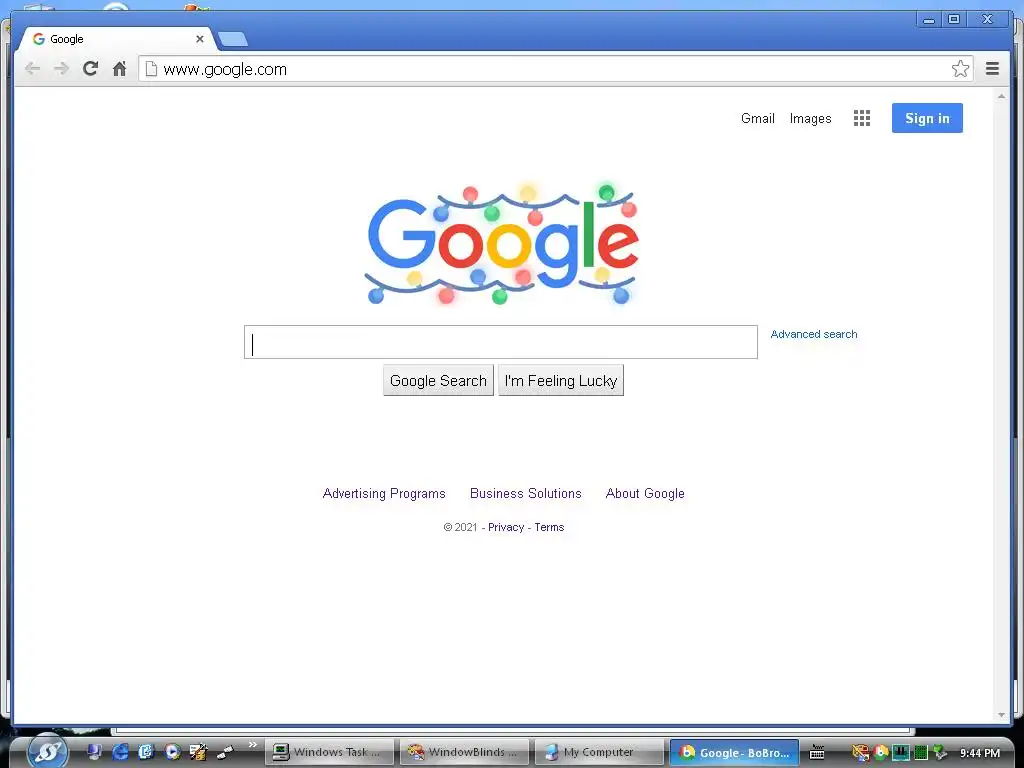Open the Privacy link in footer
Viewport: 1024px width, 768px height.
point(506,527)
